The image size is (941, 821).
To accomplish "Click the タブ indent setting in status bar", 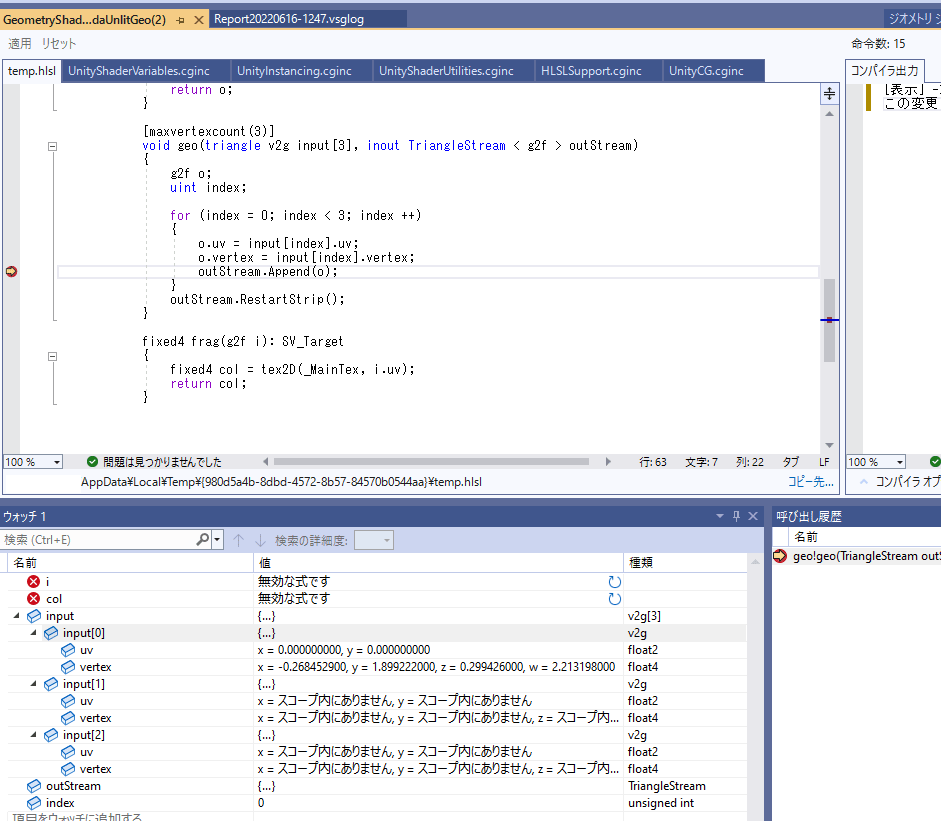I will point(791,462).
